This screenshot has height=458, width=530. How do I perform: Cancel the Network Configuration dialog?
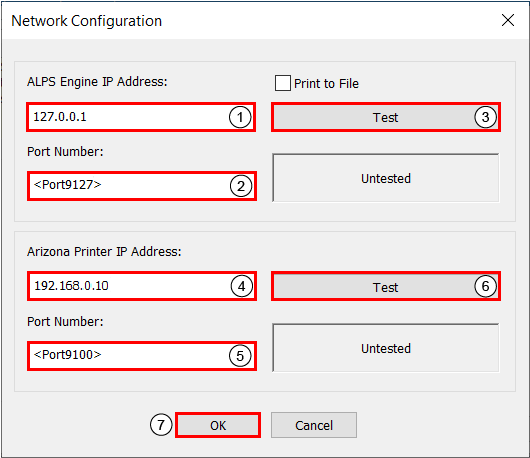(x=314, y=425)
